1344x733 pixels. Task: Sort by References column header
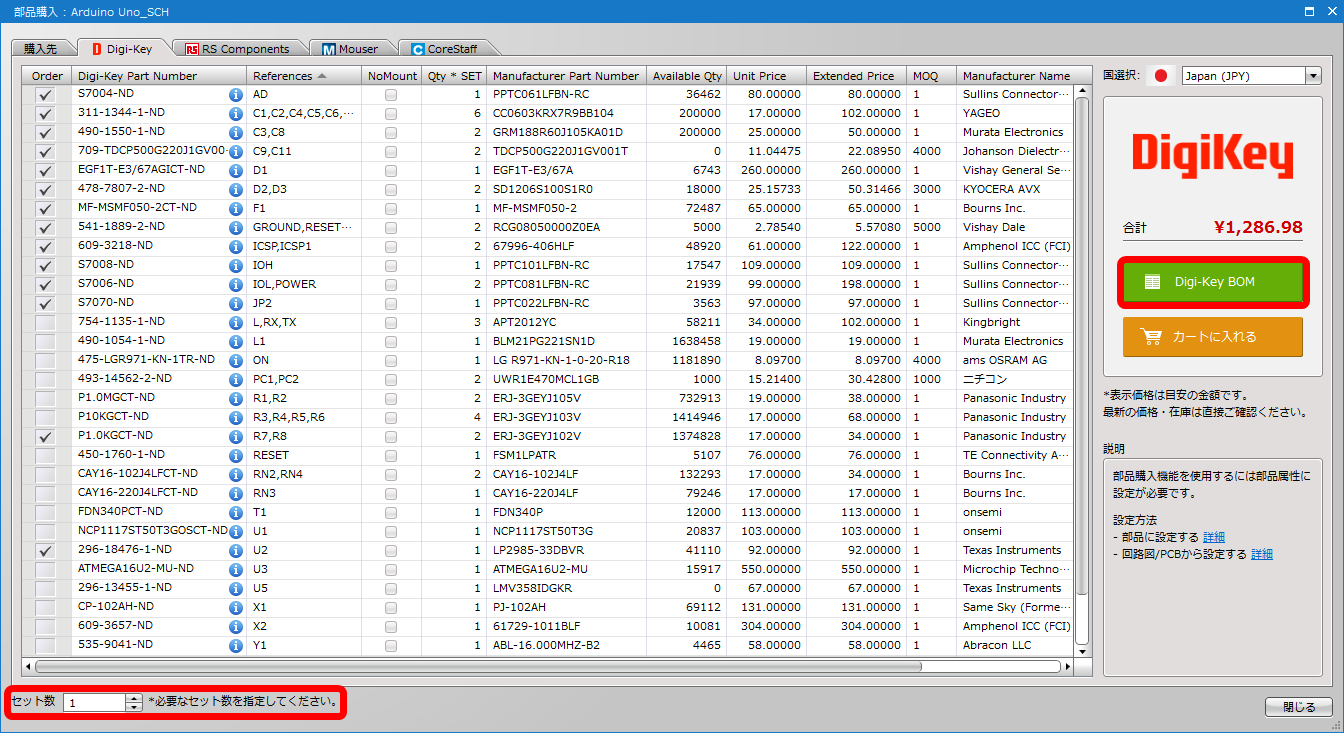click(303, 76)
